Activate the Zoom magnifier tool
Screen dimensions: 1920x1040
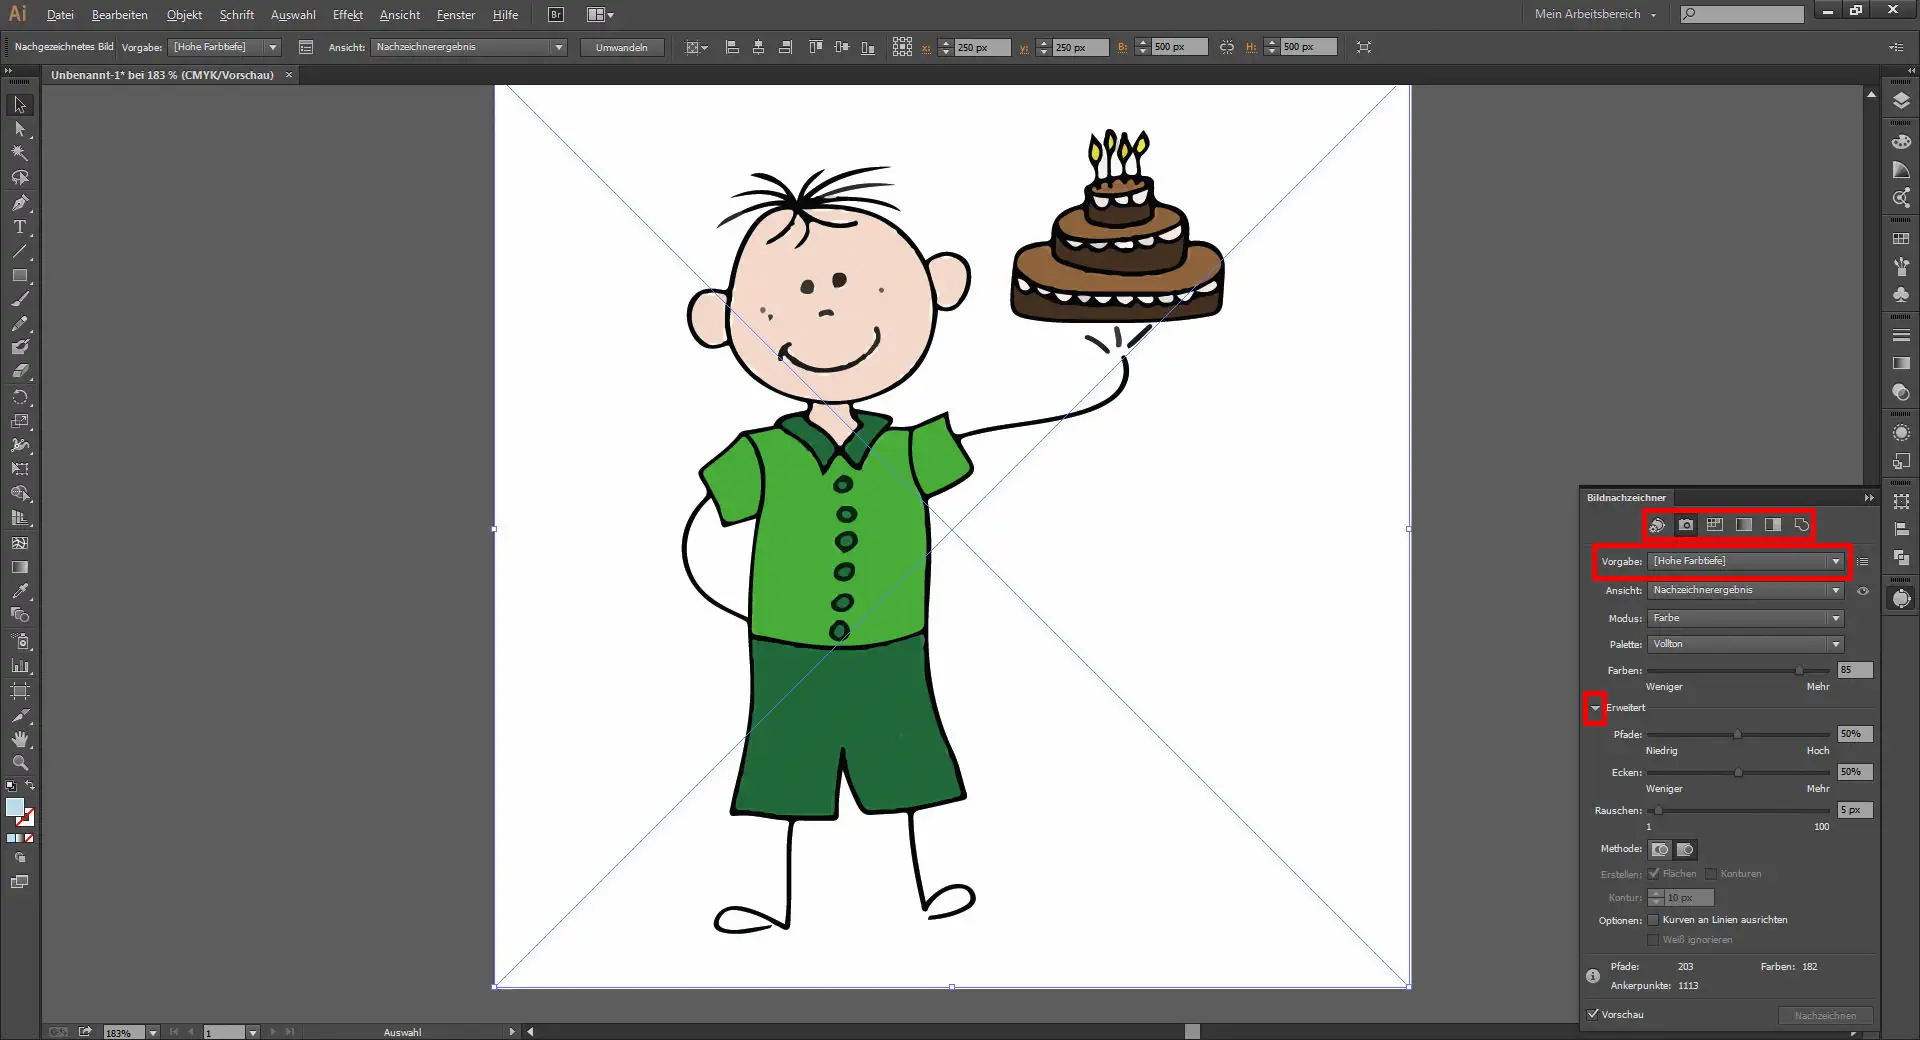19,763
